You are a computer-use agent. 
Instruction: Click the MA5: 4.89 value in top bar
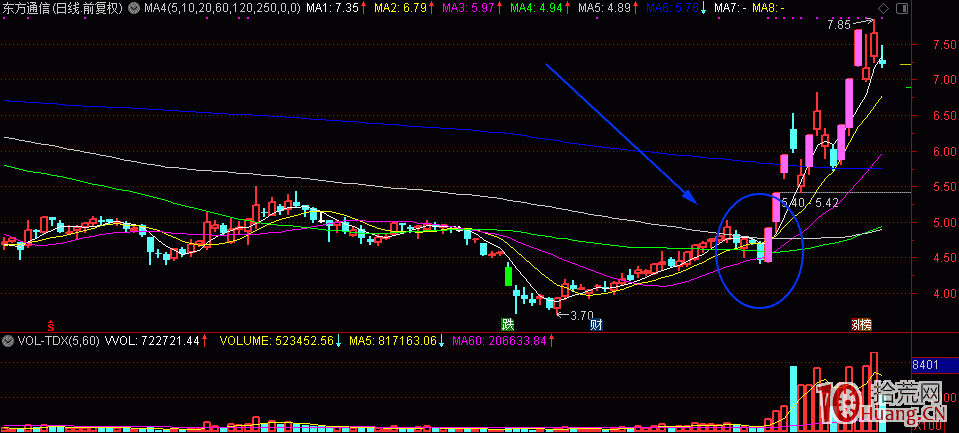pos(602,9)
